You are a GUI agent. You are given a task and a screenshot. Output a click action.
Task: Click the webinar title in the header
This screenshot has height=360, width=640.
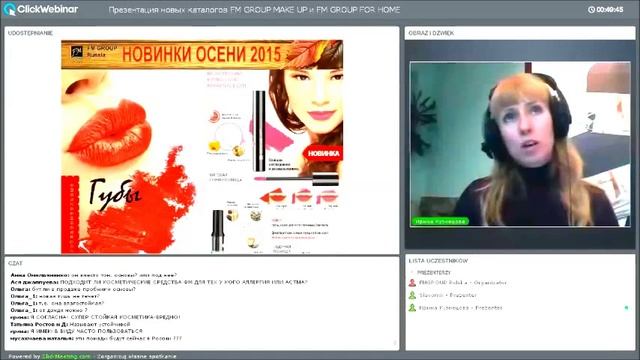coord(254,10)
